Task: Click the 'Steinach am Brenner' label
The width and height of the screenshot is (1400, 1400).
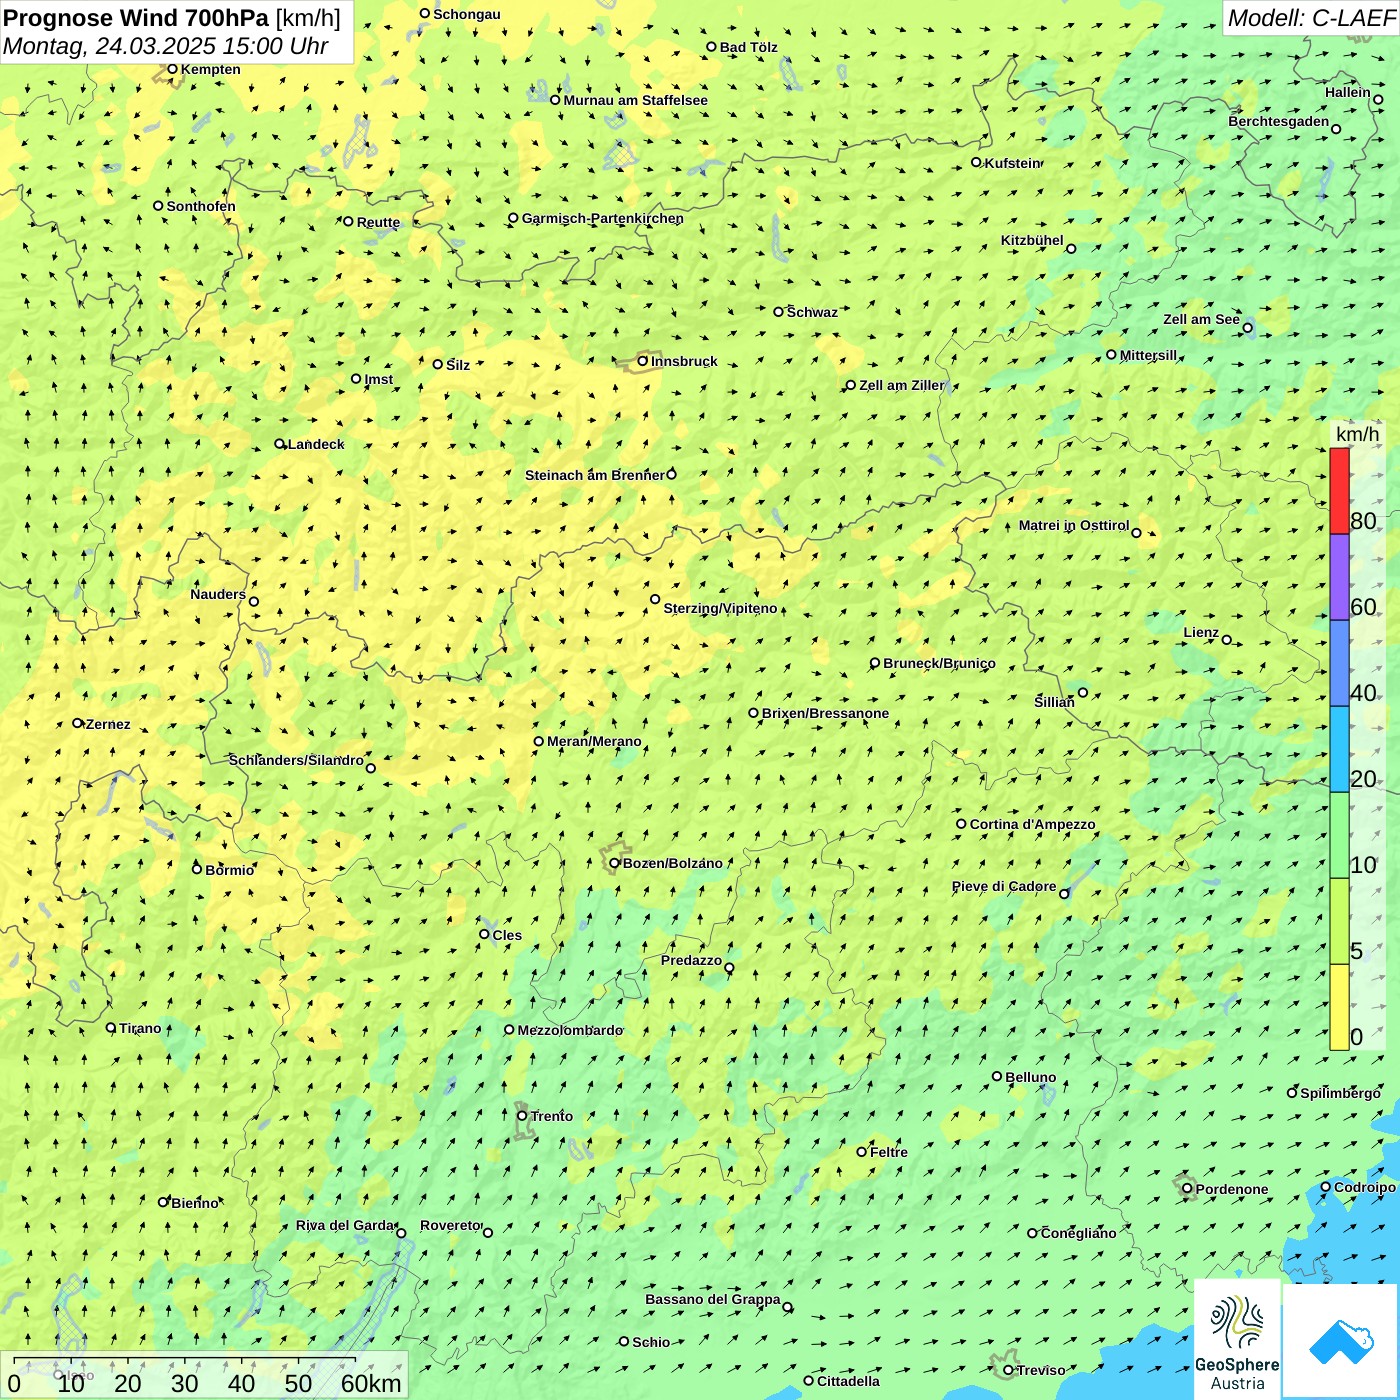Action: click(x=594, y=475)
